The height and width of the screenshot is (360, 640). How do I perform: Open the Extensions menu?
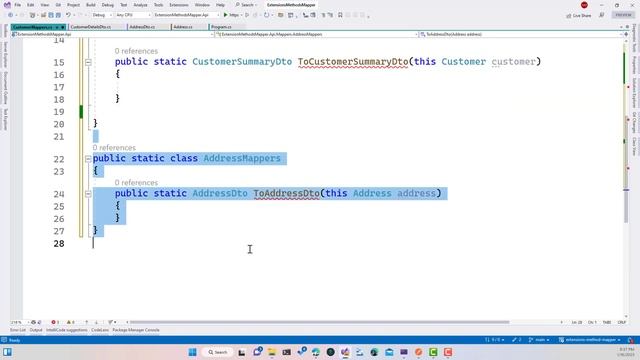[x=179, y=5]
